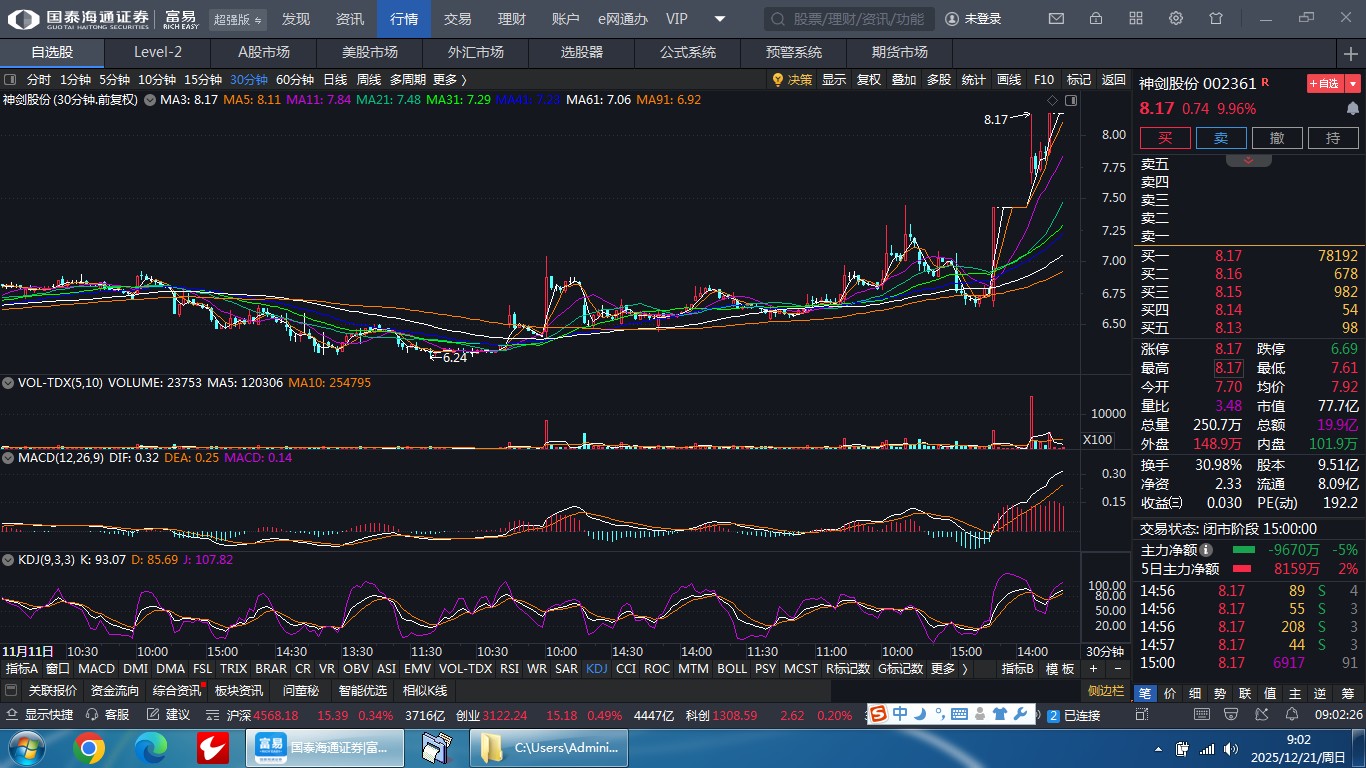Click the red 买 buy button
The width and height of the screenshot is (1366, 768).
[x=1165, y=138]
